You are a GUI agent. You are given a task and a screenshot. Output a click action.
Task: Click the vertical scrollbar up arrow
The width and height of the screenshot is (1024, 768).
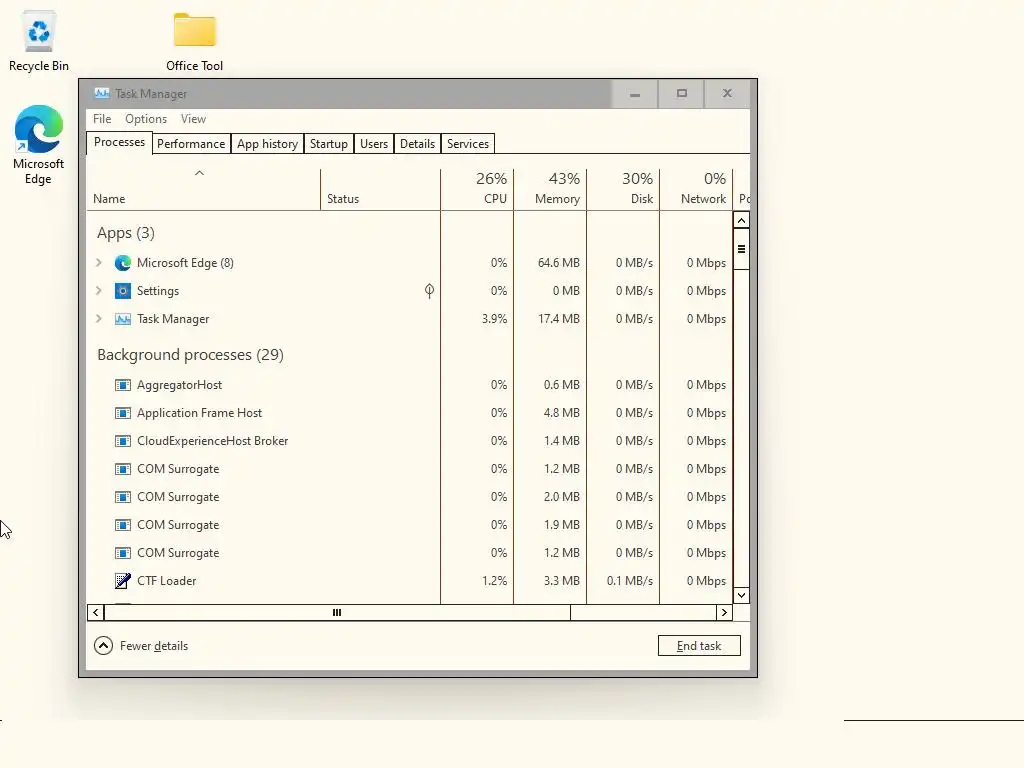click(x=741, y=220)
